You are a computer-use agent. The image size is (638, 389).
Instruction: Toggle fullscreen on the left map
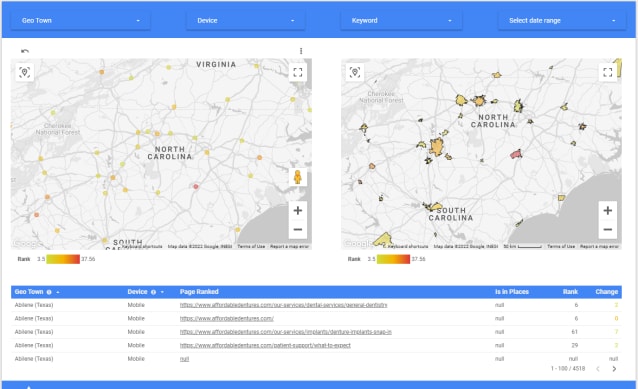tap(298, 72)
